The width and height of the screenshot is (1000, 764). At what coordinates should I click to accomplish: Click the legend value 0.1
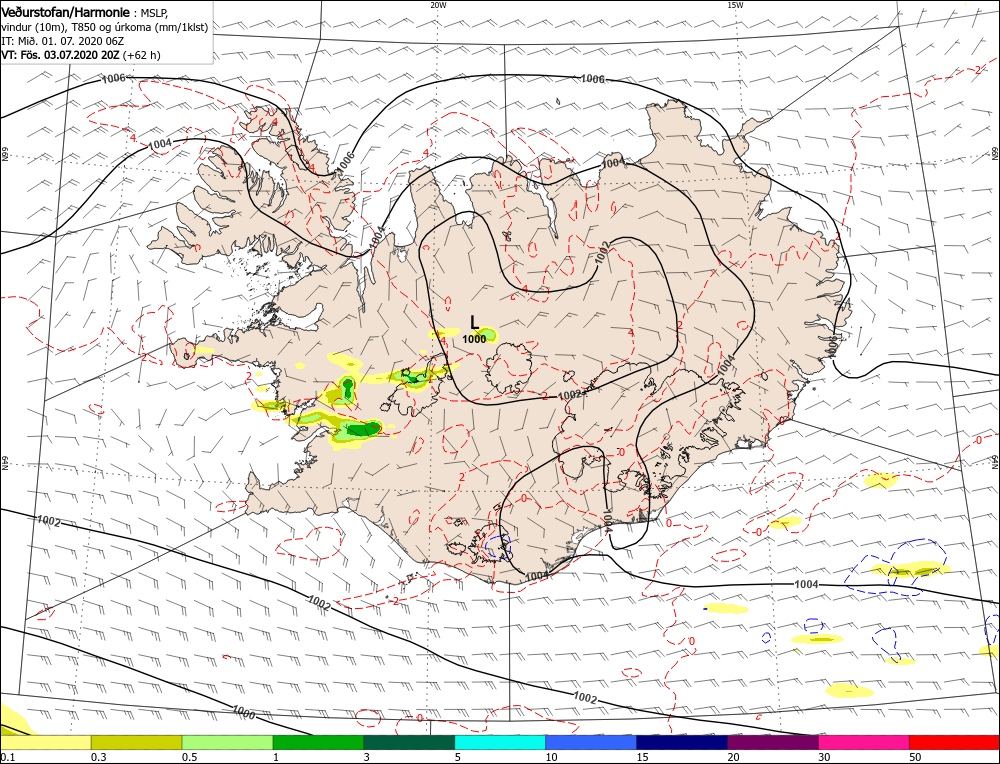pyautogui.click(x=8, y=757)
